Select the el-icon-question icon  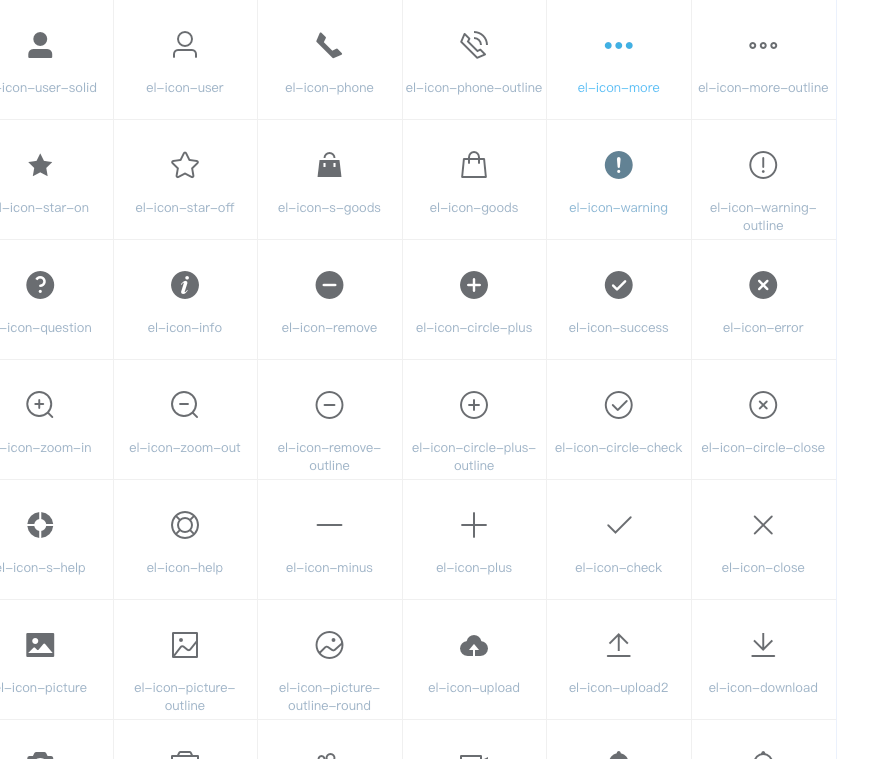click(40, 285)
